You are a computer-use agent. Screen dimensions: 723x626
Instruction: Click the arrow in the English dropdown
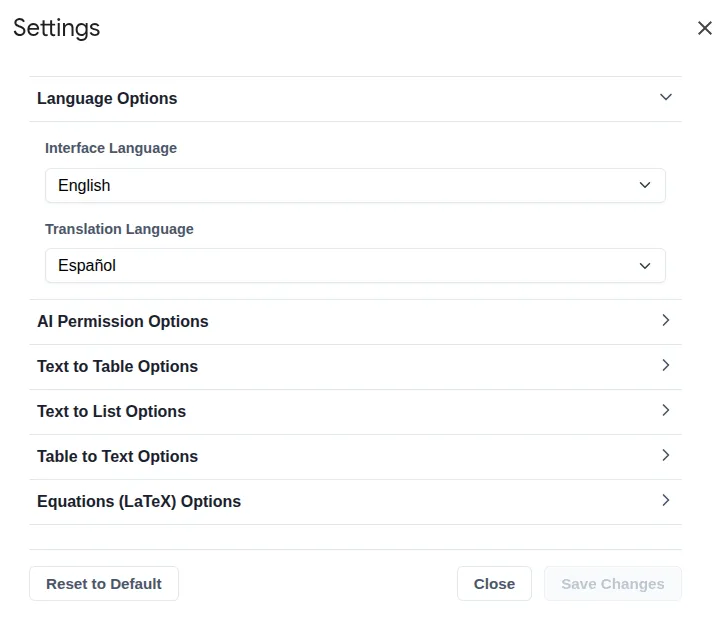pos(645,185)
